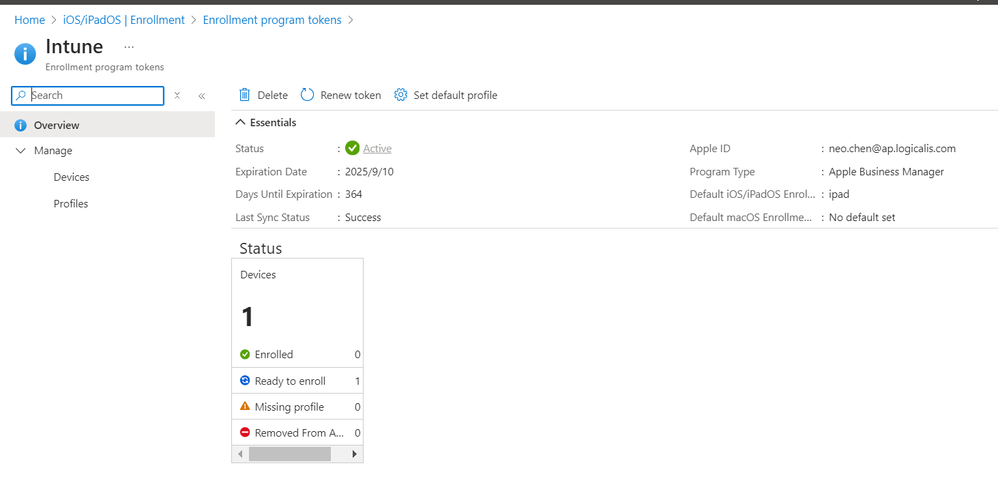Open the Profiles menu item
Screen dimensions: 998x483
(x=70, y=204)
